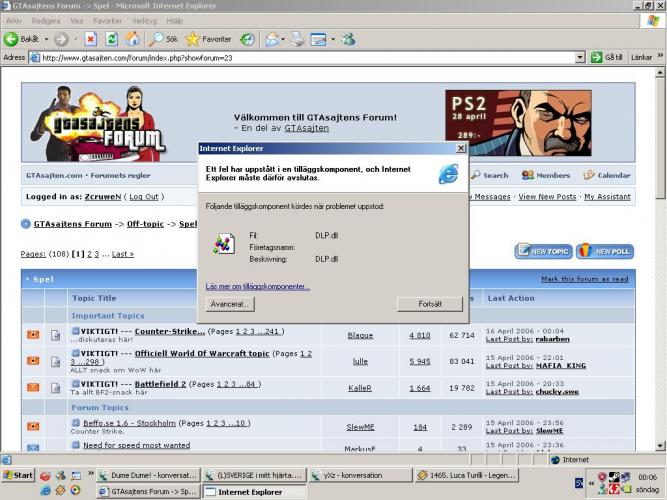
Task: Open Need for speed most wanted topic
Action: coord(137,445)
